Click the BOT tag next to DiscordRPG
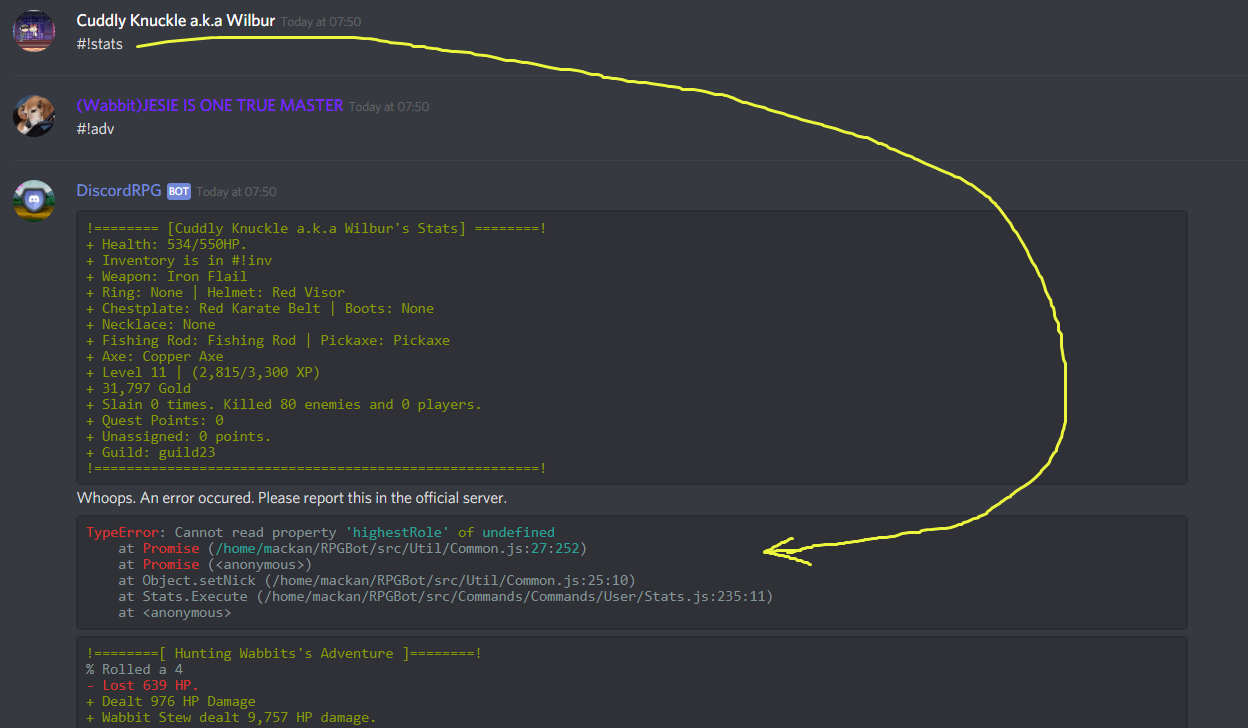The height and width of the screenshot is (728, 1248). pyautogui.click(x=179, y=191)
